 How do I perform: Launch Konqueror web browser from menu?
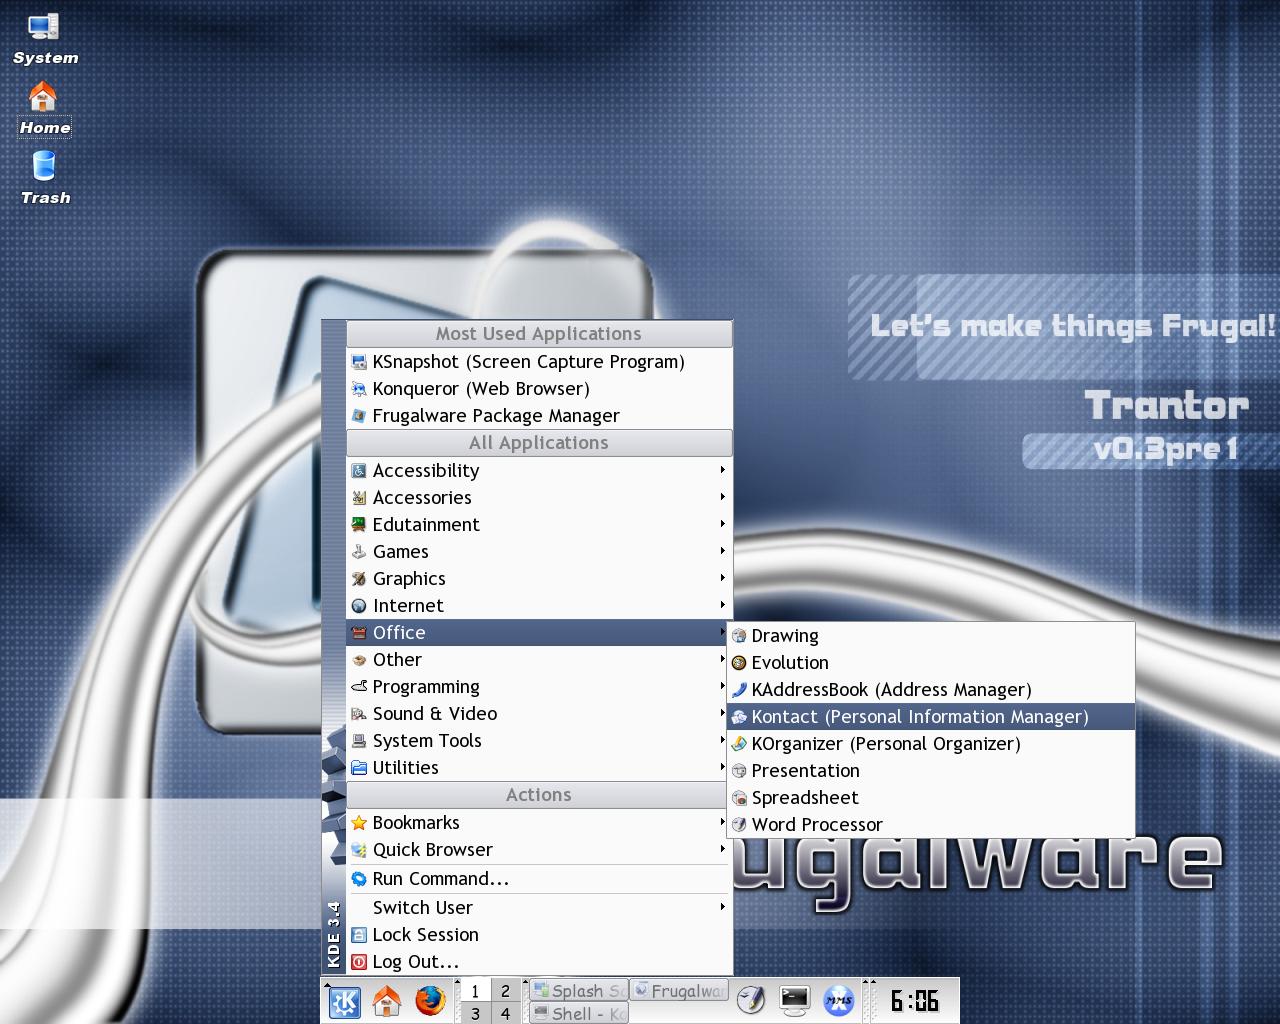tap(539, 389)
